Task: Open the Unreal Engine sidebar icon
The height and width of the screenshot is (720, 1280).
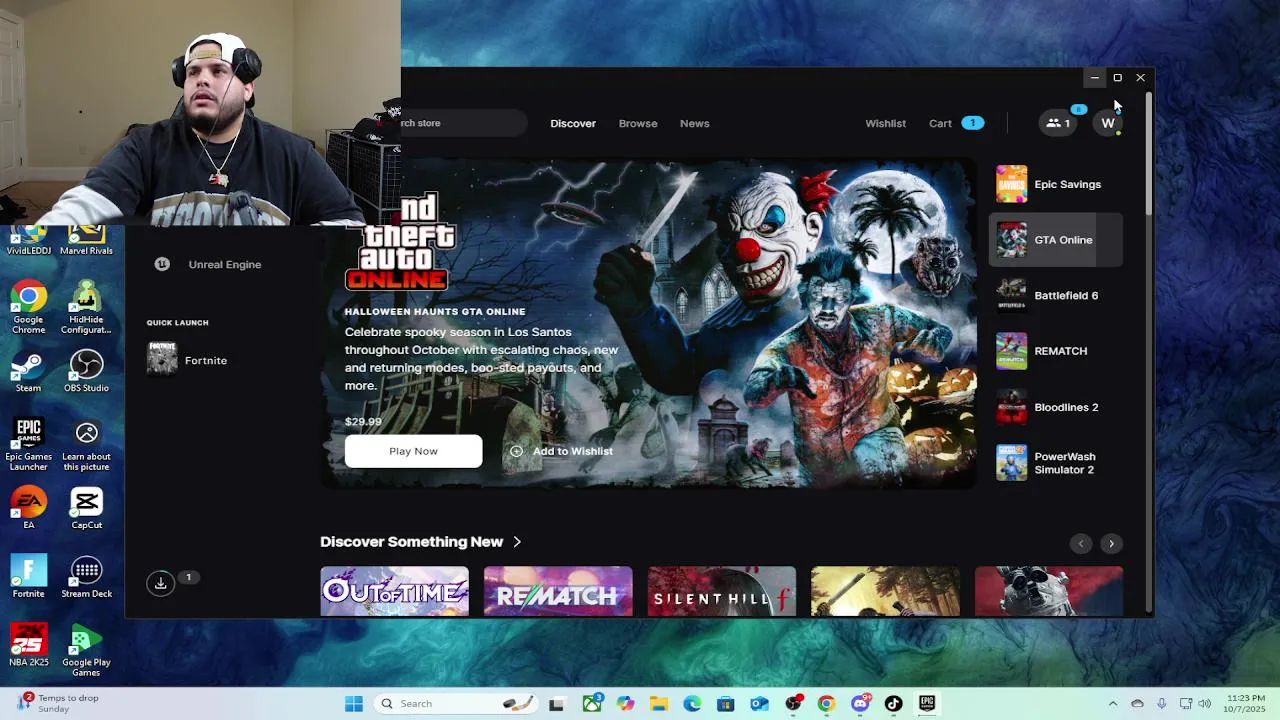Action: [x=162, y=264]
